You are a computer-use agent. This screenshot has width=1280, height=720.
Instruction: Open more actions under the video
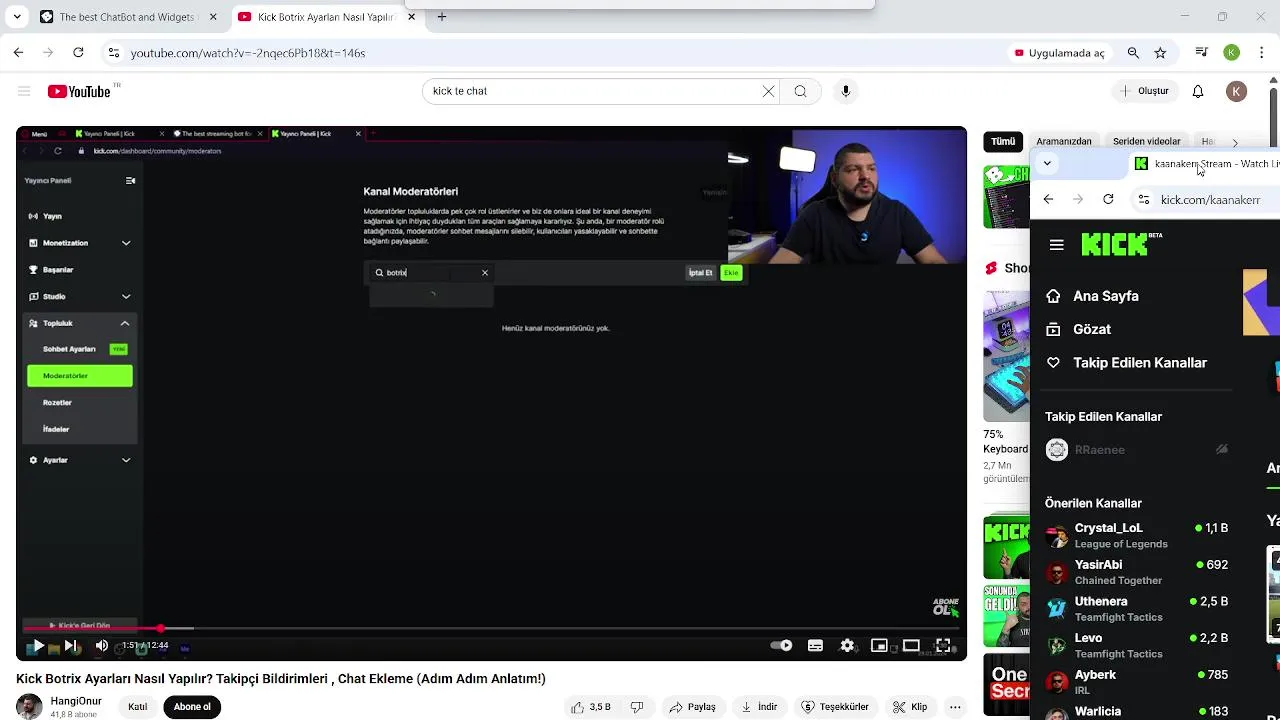coord(956,707)
